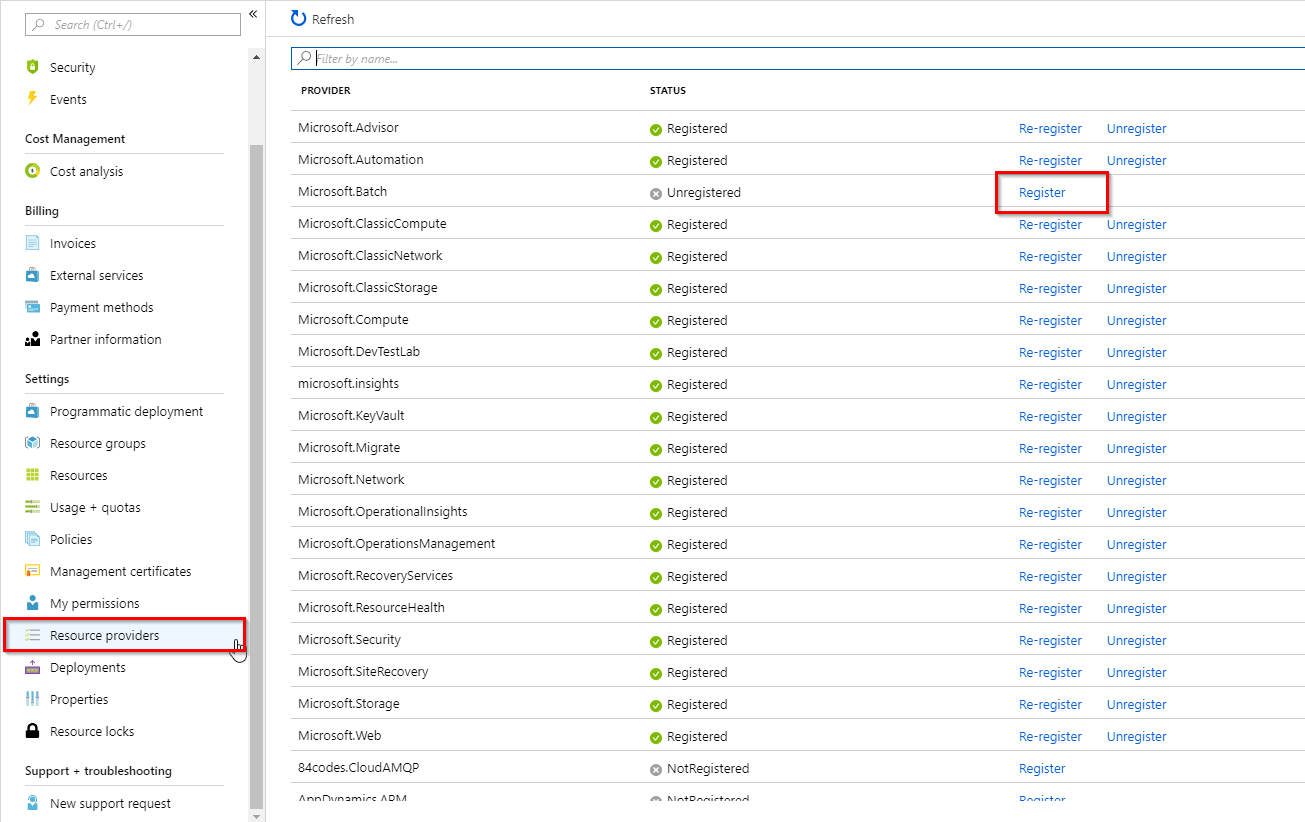Click the Refresh icon in the toolbar
The height and width of the screenshot is (822, 1305).
pos(298,18)
